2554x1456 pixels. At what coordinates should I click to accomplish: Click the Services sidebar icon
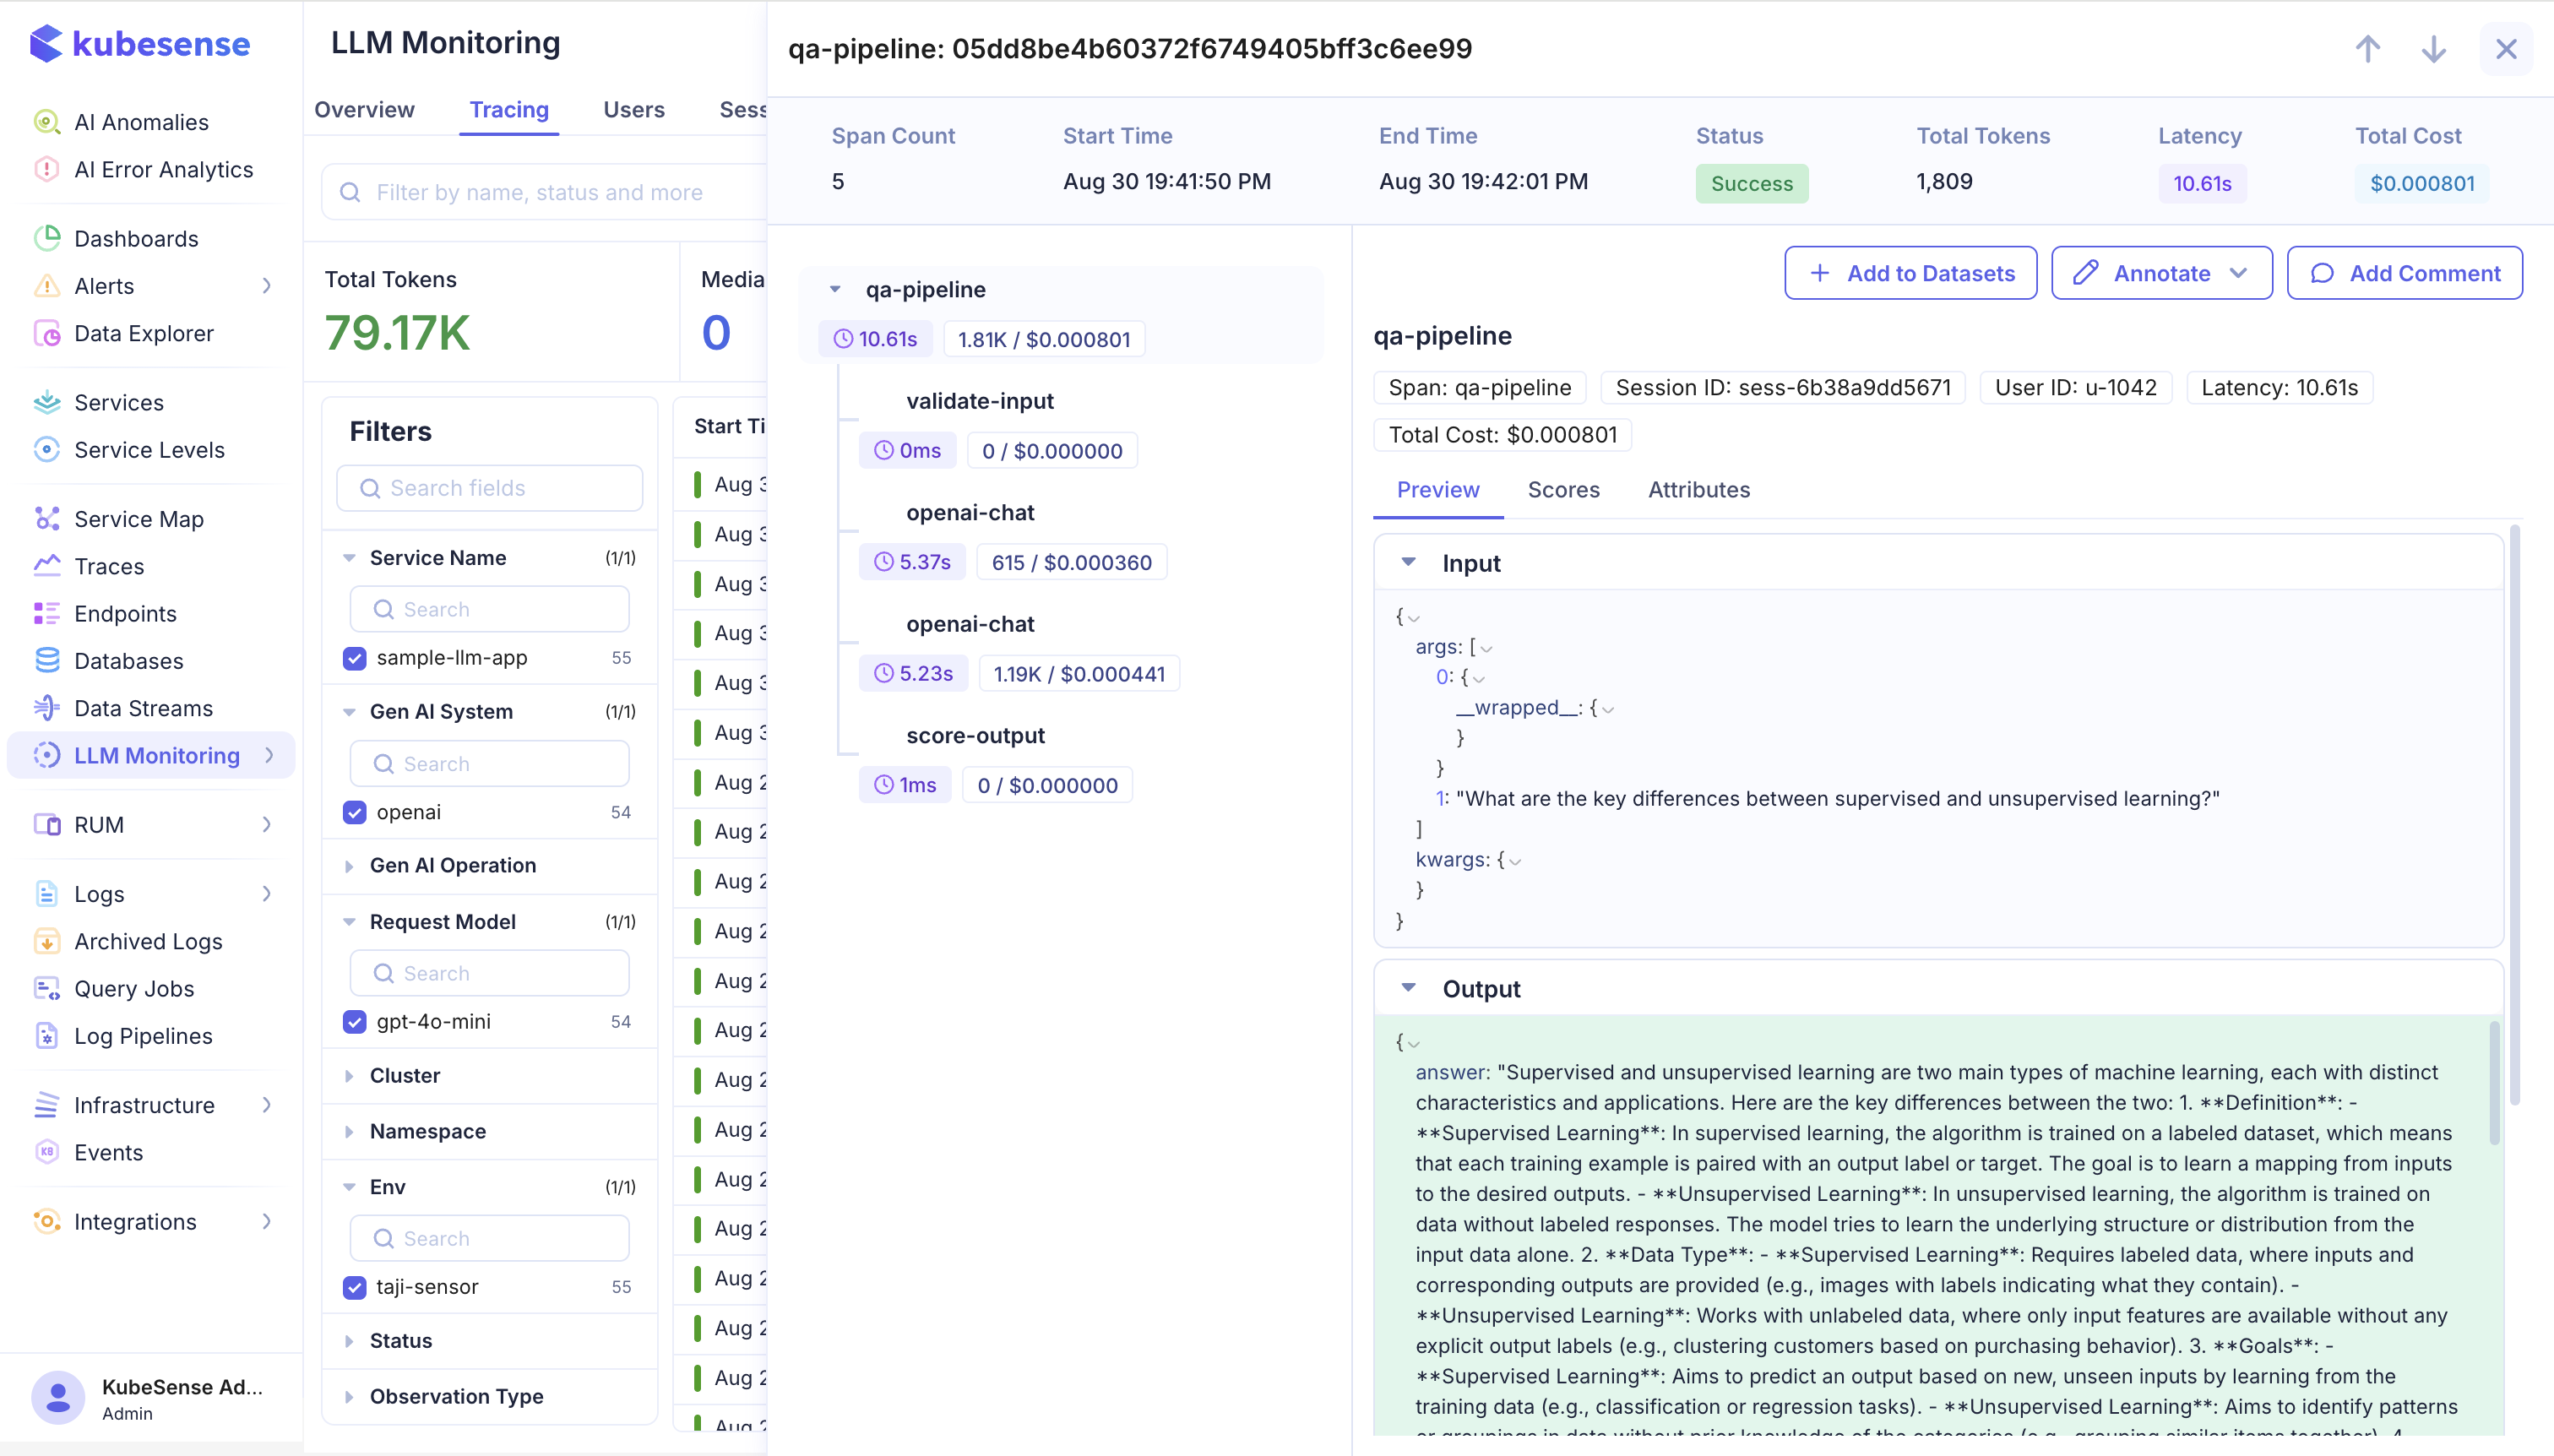[46, 402]
